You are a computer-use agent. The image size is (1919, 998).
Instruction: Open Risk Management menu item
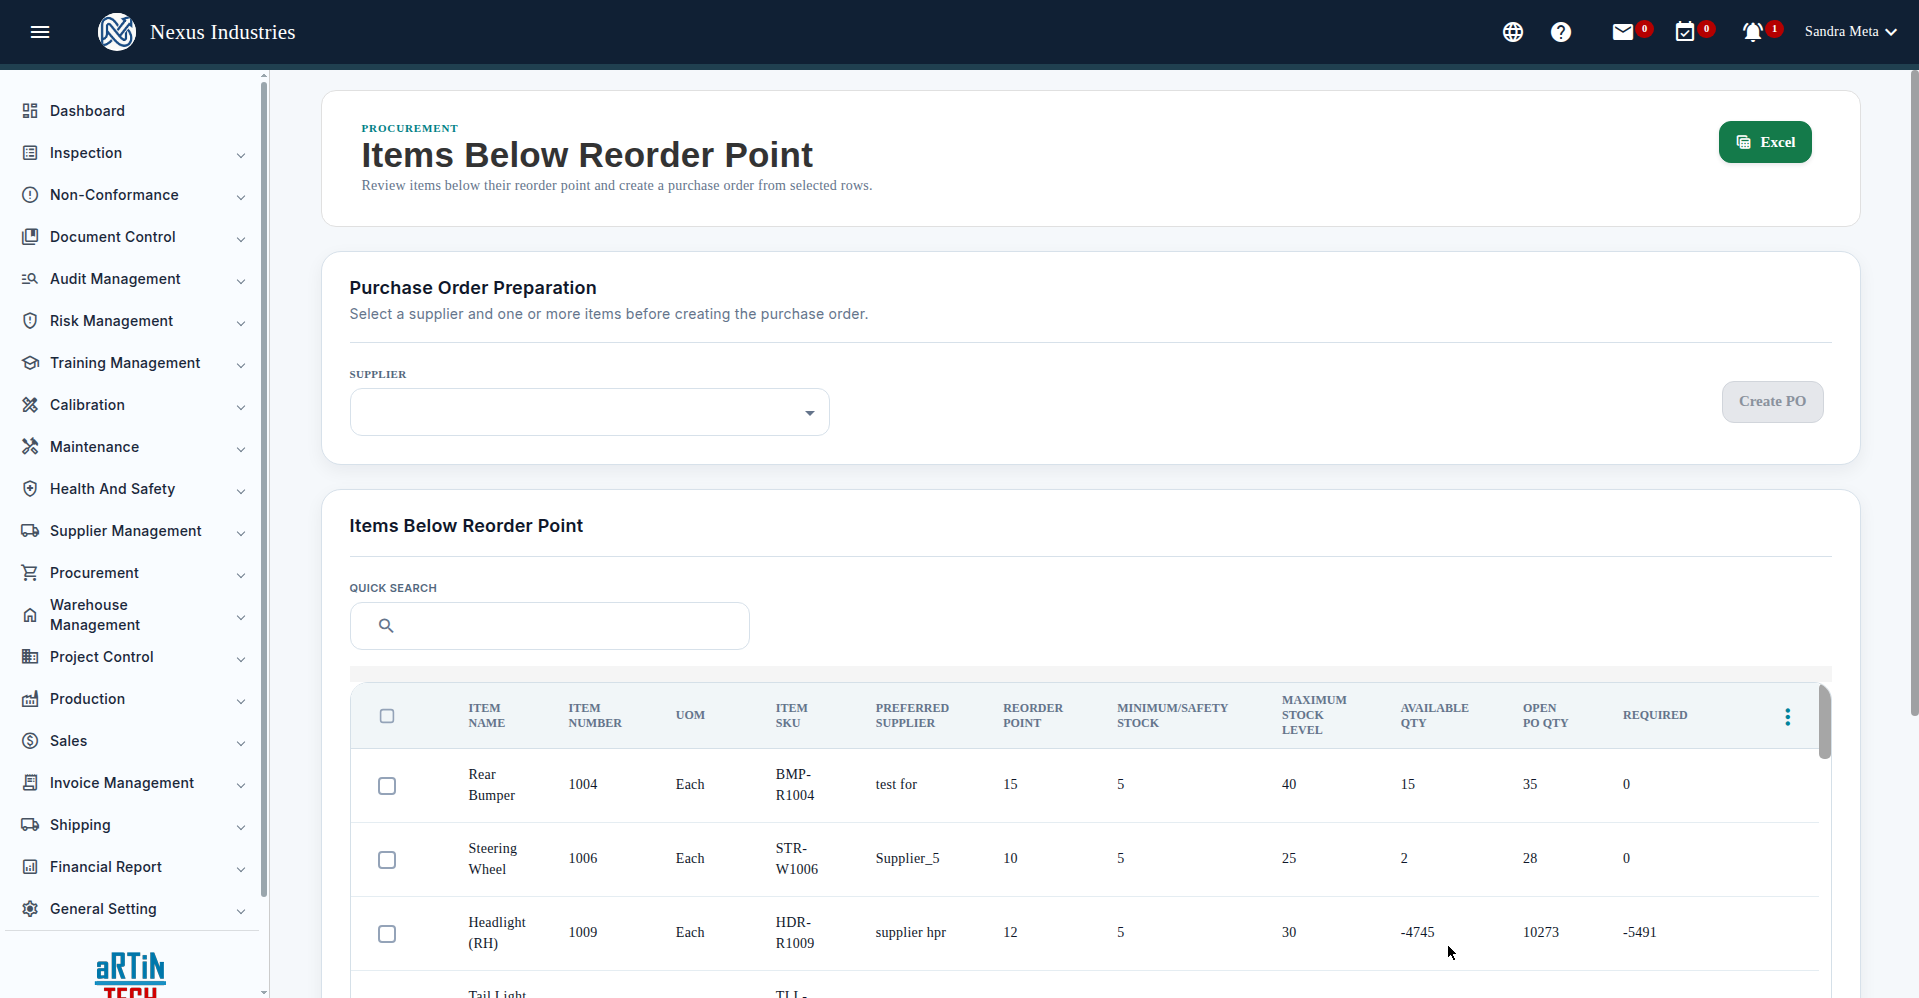tap(111, 321)
